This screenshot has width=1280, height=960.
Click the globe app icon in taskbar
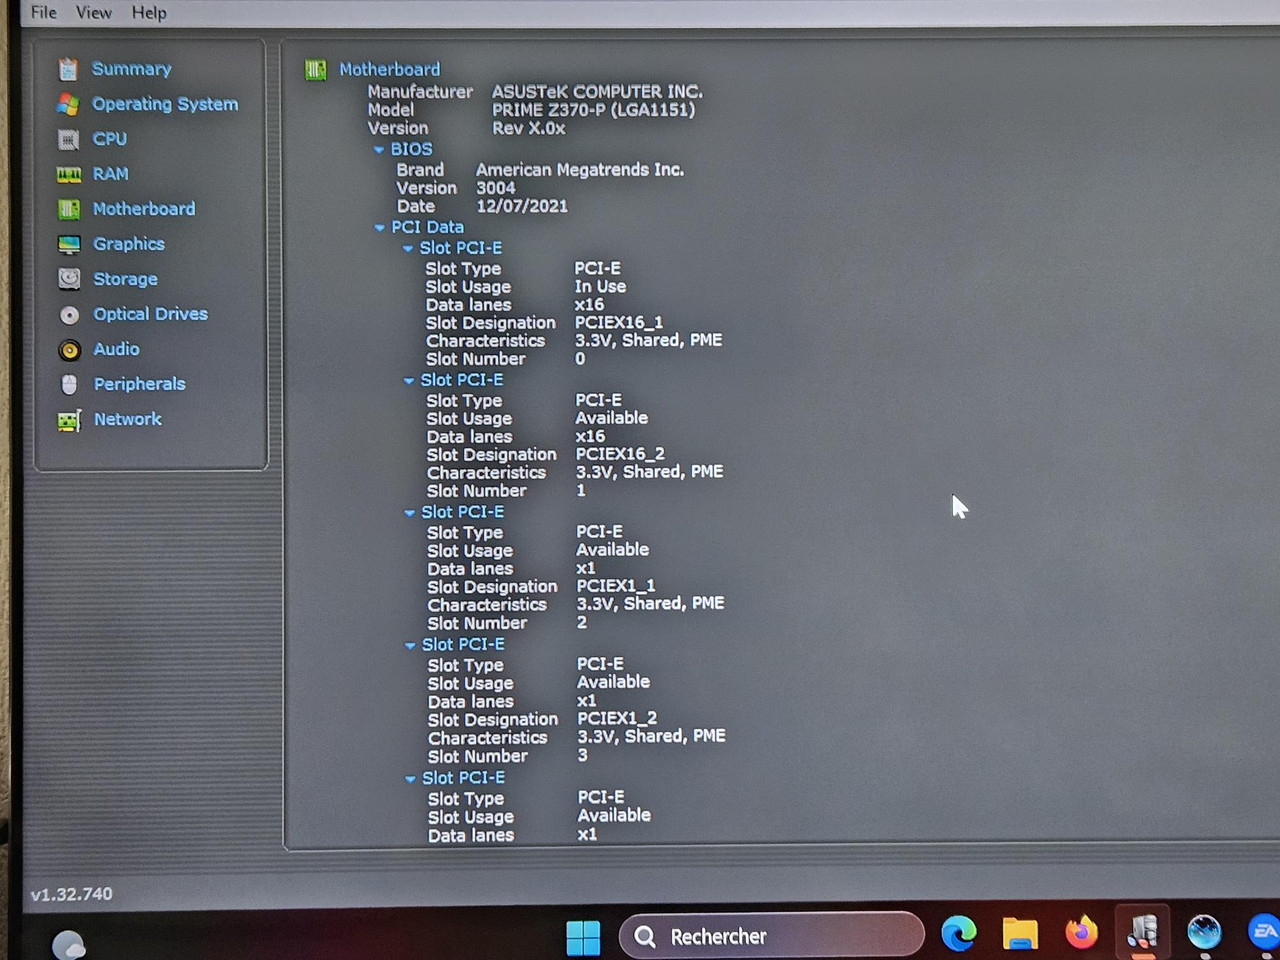(1204, 932)
